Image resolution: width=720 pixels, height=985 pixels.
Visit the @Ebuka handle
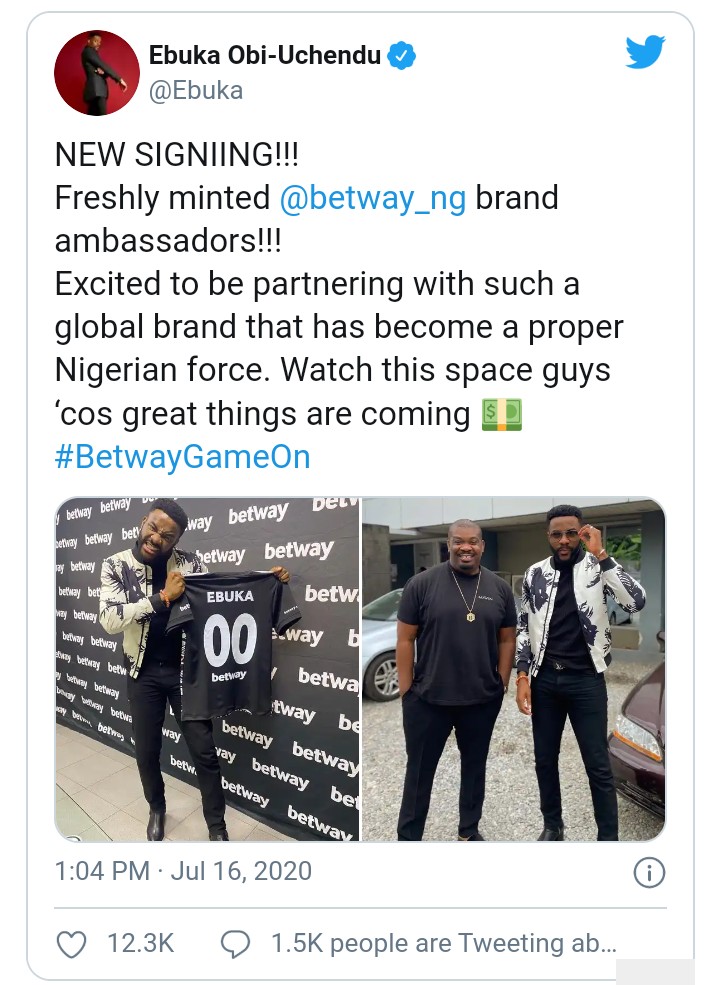(196, 90)
